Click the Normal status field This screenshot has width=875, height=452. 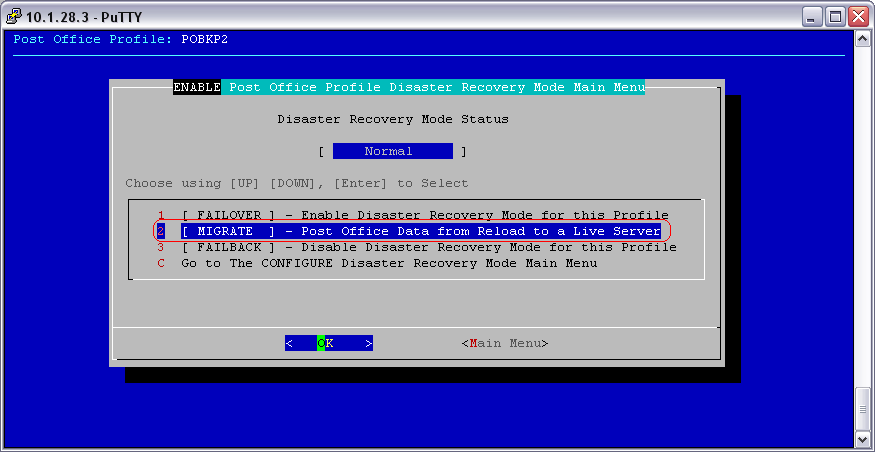point(393,151)
